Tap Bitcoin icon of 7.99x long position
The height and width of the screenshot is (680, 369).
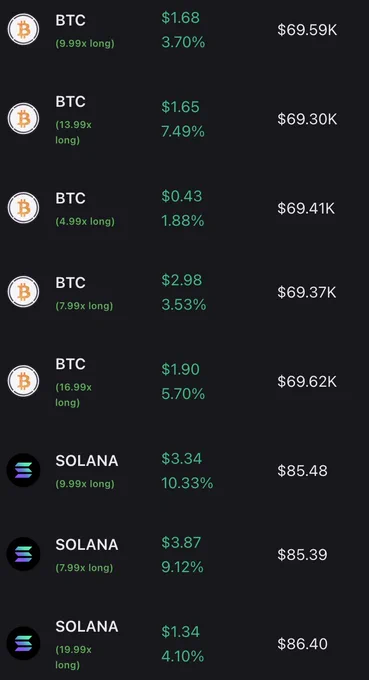pyautogui.click(x=23, y=292)
